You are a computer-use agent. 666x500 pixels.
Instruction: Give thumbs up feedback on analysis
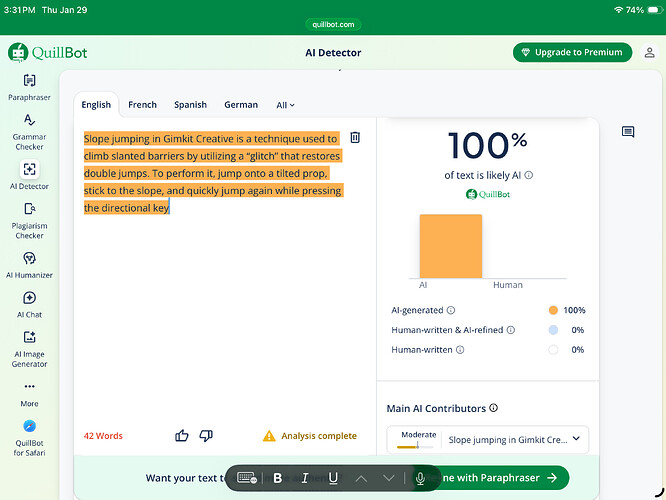[182, 435]
